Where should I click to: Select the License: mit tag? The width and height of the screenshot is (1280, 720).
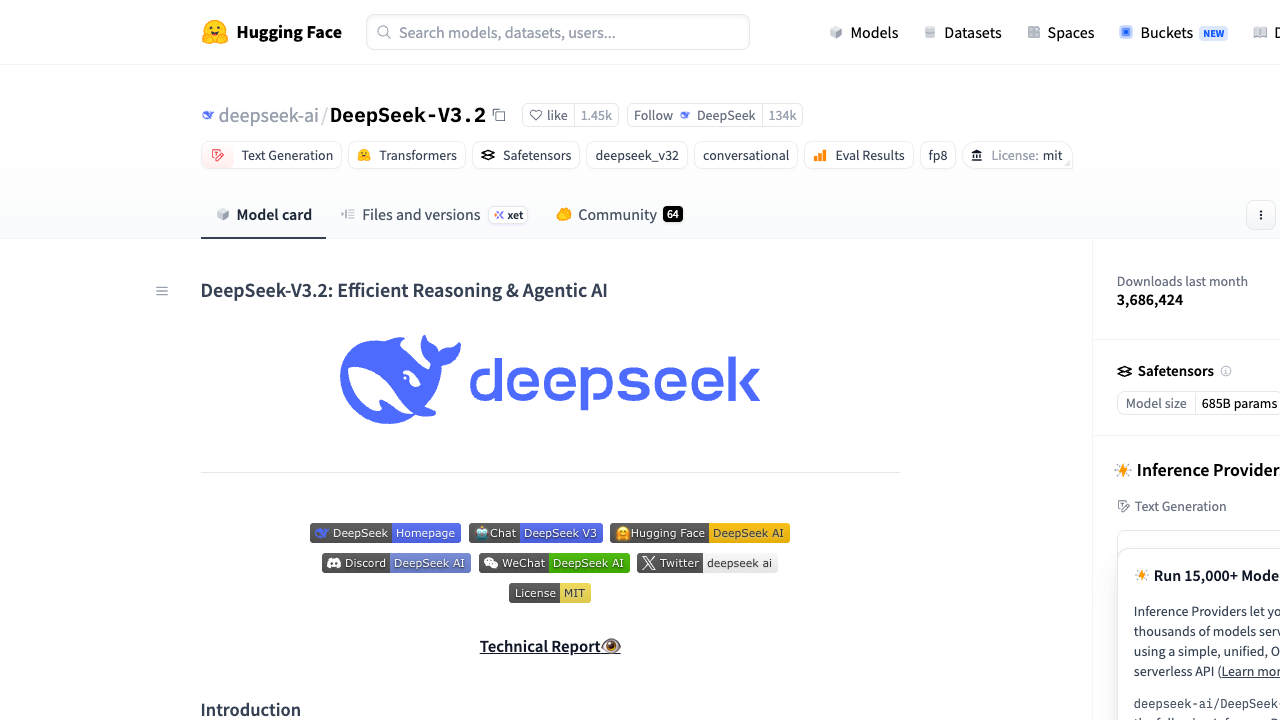coord(1017,155)
